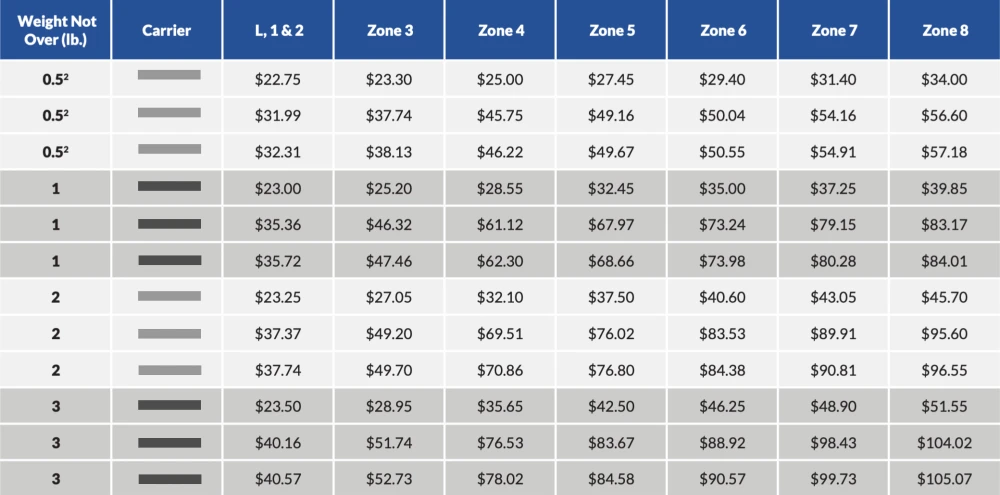Select the $67.97 cell in Zone 5

pos(612,225)
